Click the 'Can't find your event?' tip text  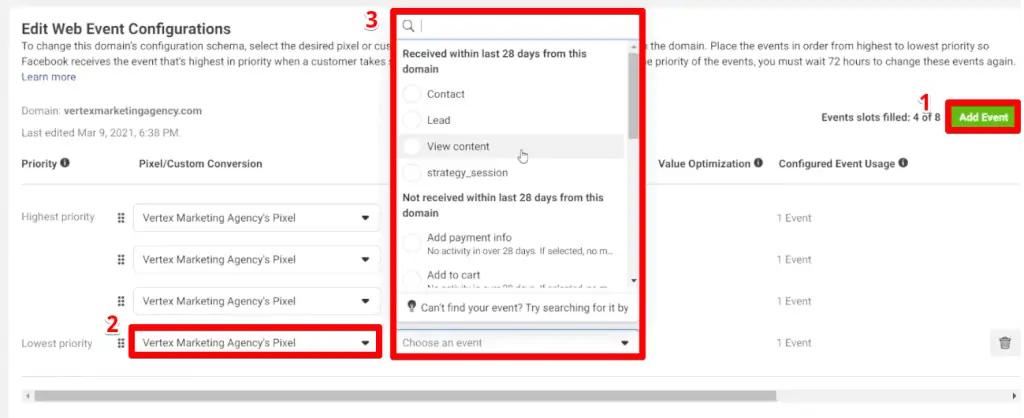pos(524,307)
